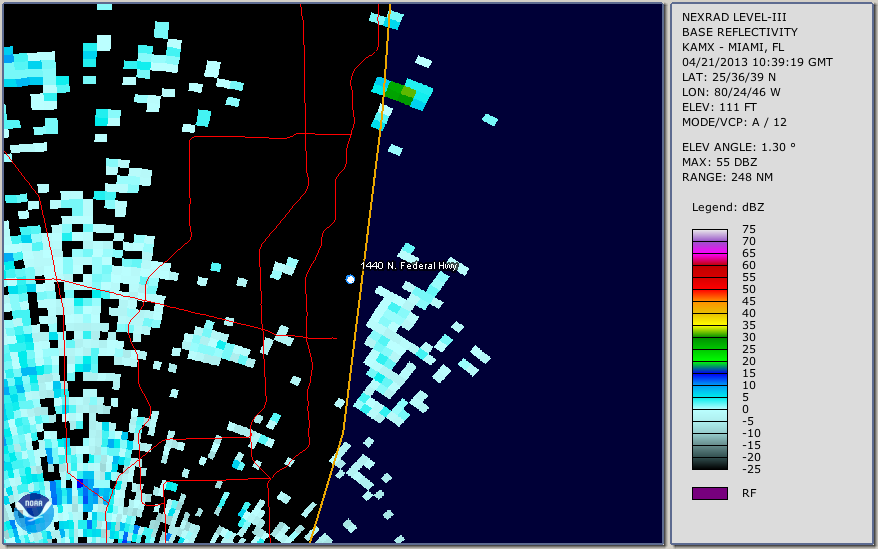Image resolution: width=878 pixels, height=549 pixels.
Task: Click the RF legend label
Action: pos(749,493)
